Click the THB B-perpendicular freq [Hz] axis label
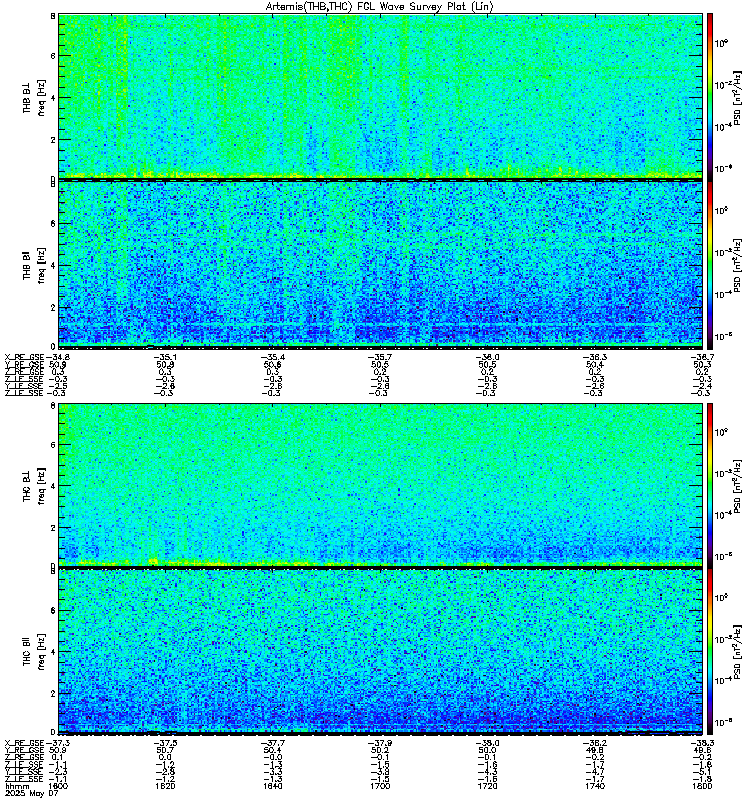750x800 pixels. pyautogui.click(x=41, y=97)
